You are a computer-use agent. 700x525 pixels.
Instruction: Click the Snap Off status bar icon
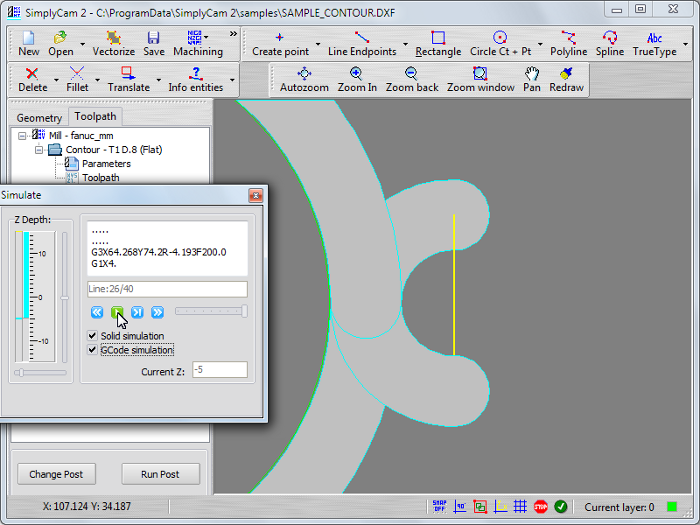439,507
